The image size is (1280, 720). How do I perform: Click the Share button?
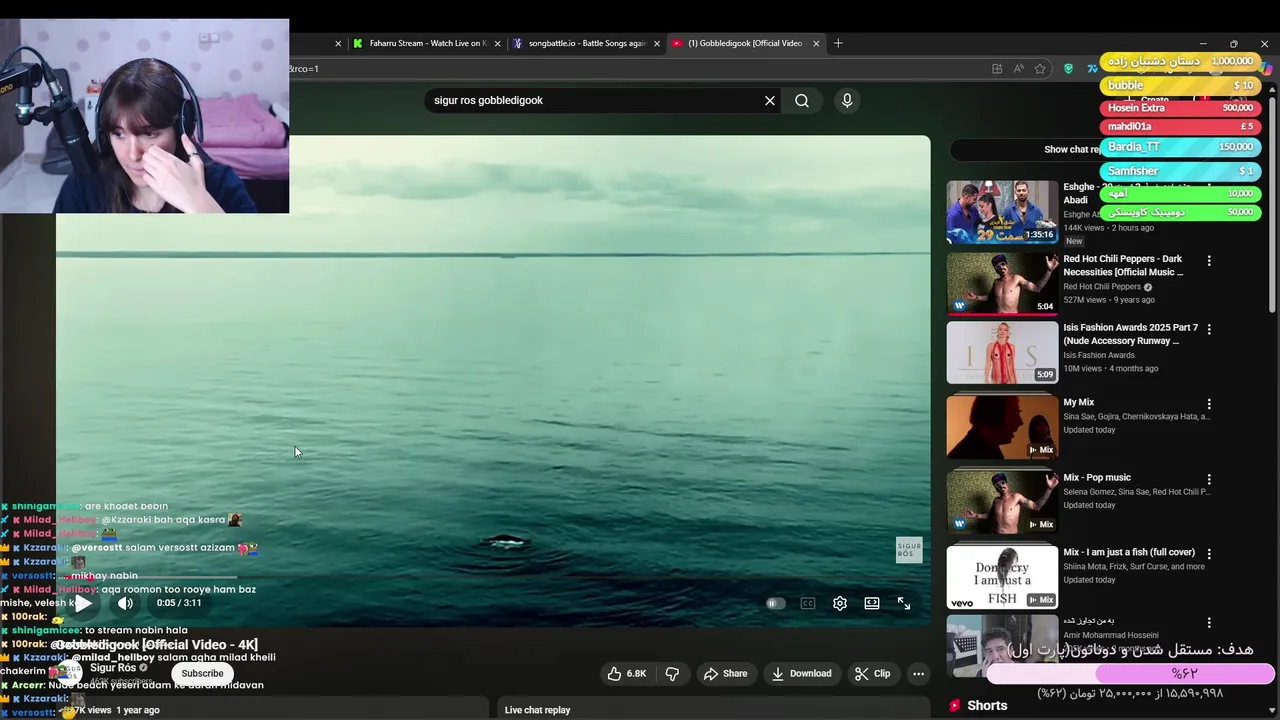click(726, 674)
